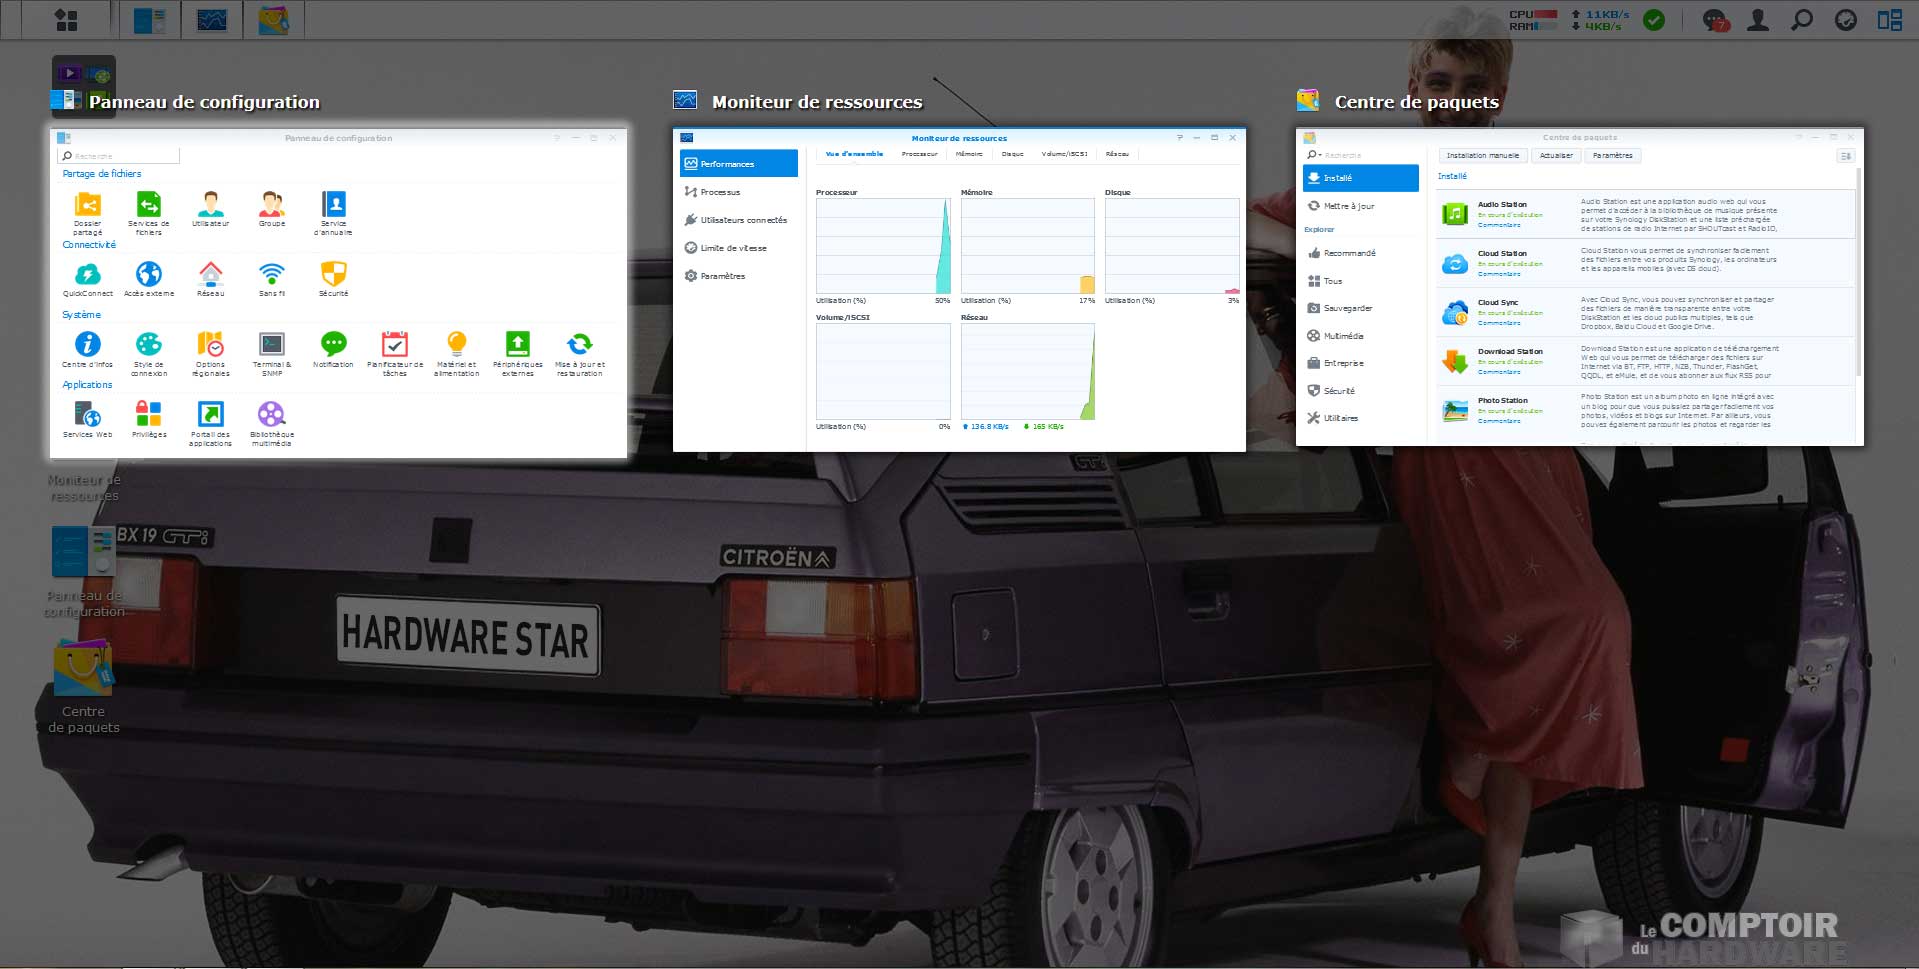Click the green system health checkmark

click(1655, 20)
